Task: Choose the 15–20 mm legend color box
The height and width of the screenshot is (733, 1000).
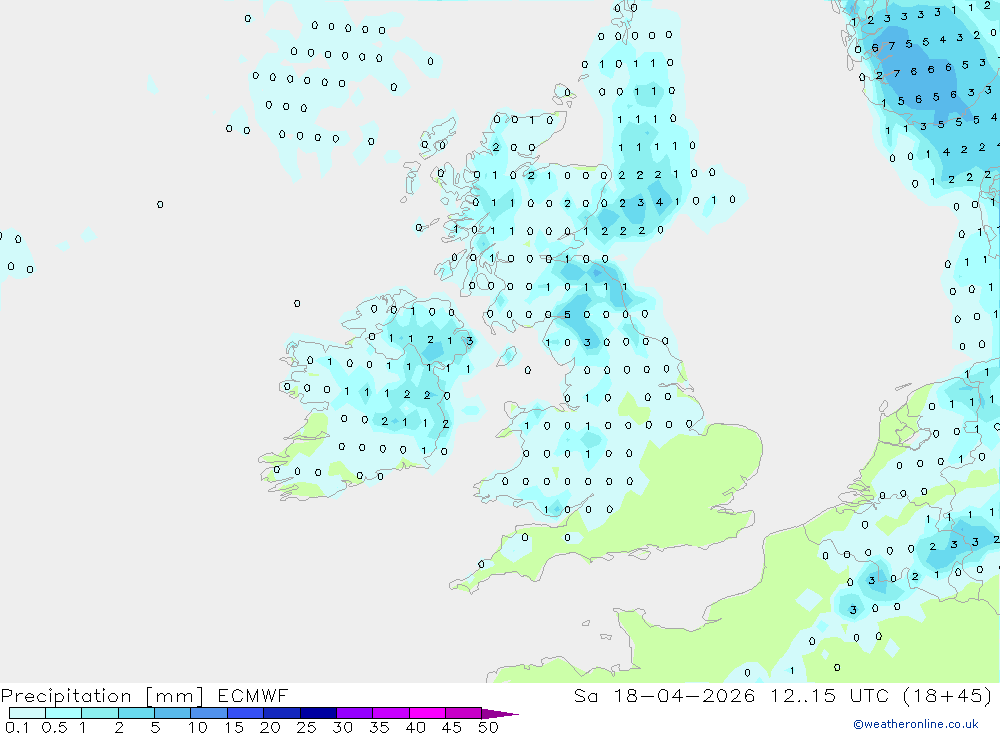Action: (246, 713)
